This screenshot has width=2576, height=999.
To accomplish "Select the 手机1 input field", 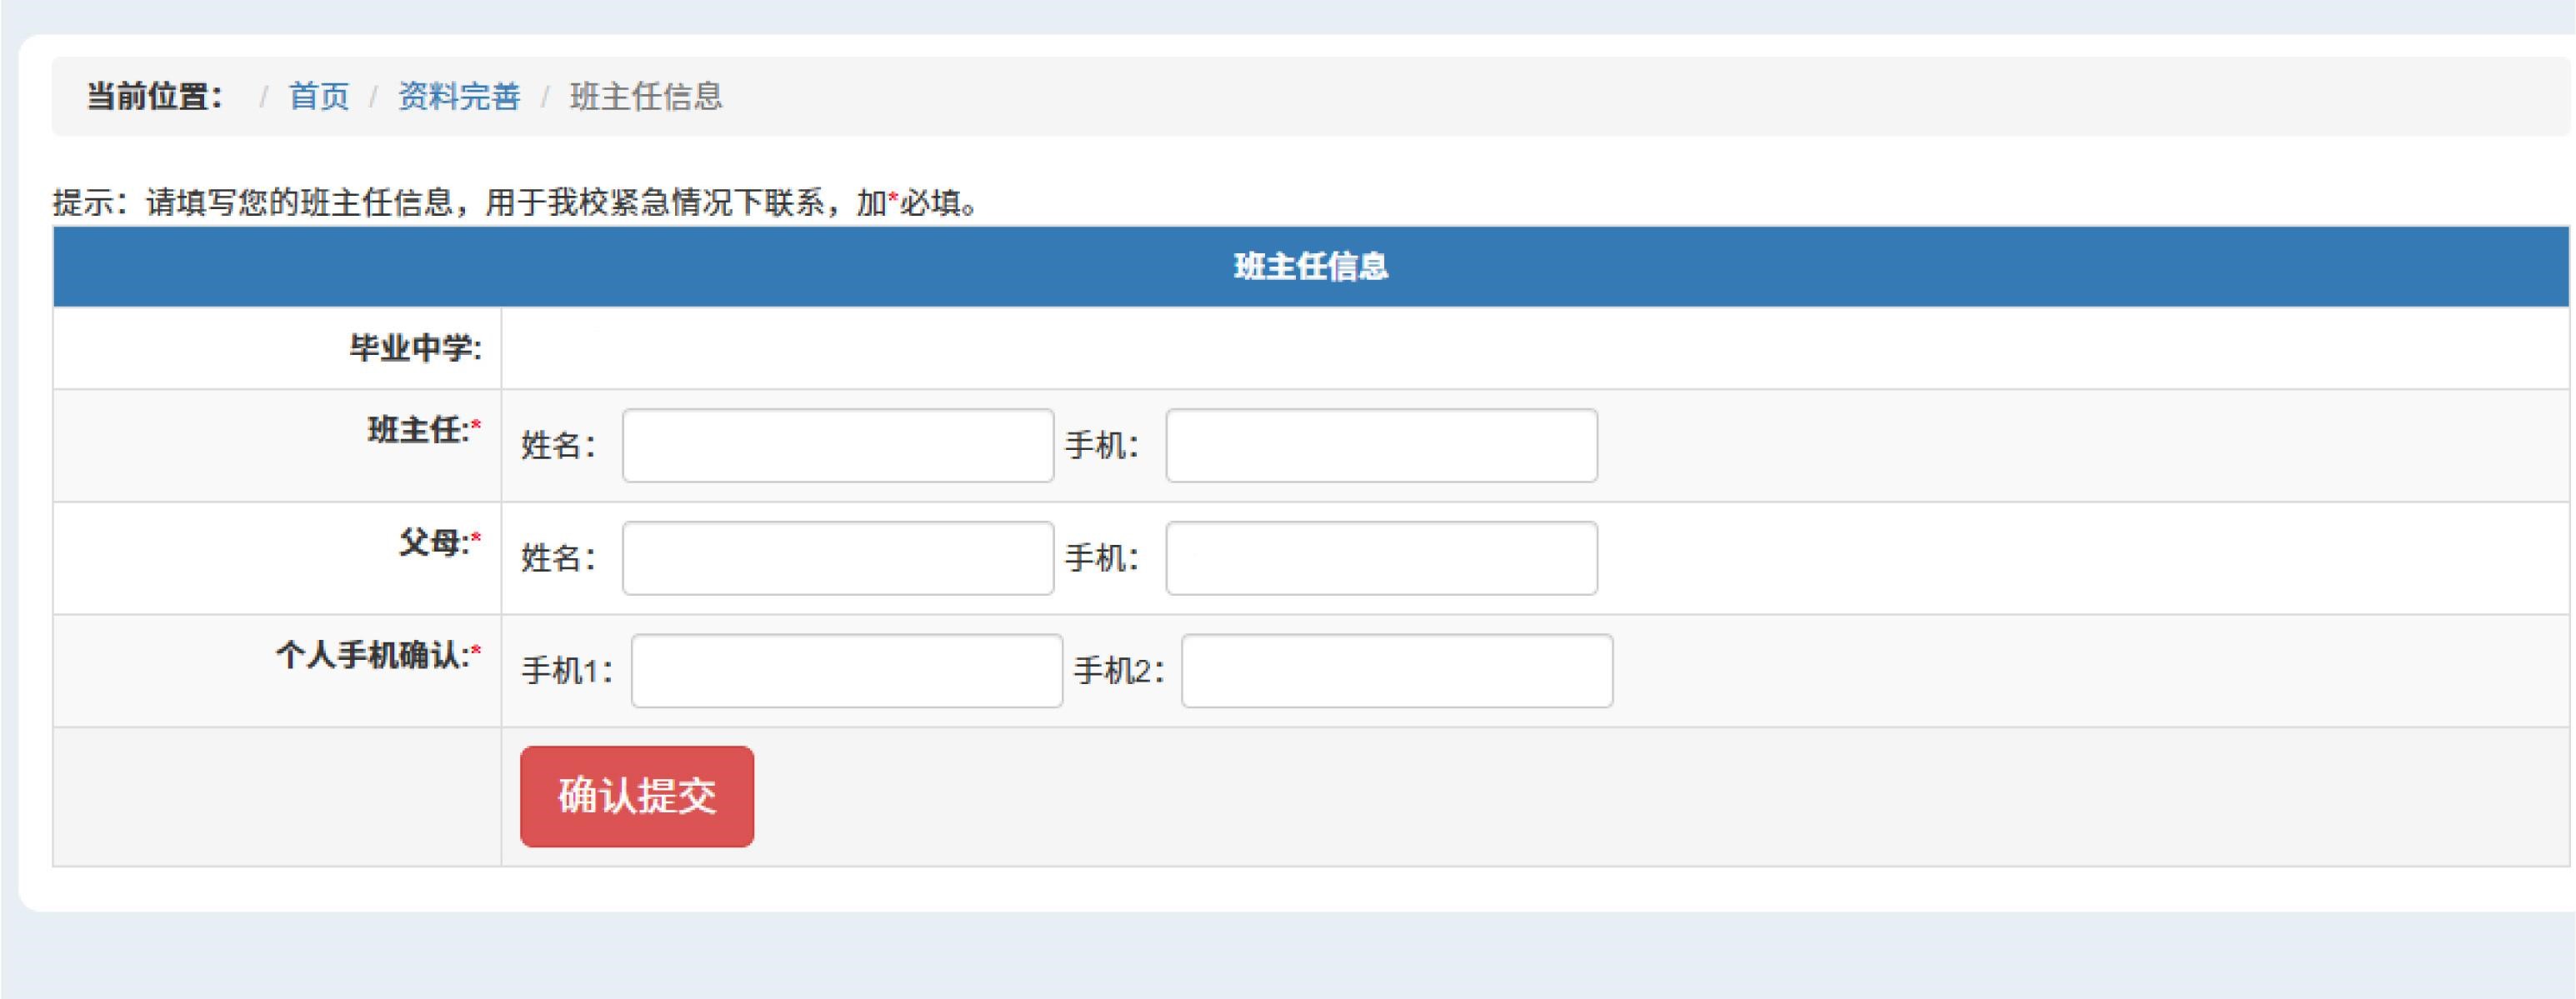I will 846,671.
